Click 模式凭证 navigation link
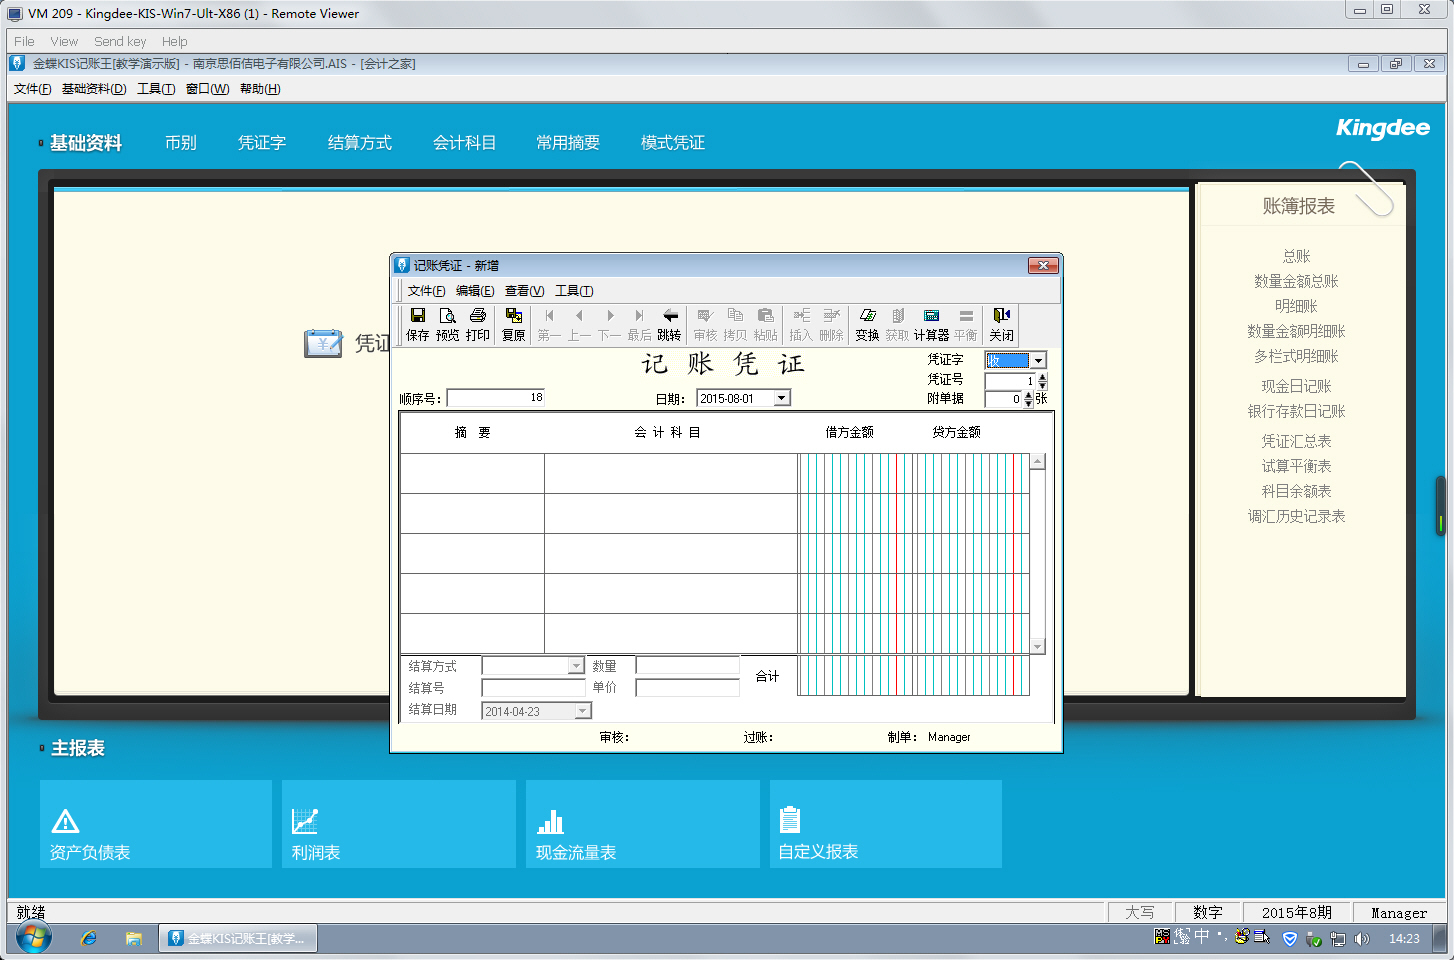The width and height of the screenshot is (1454, 960). point(673,143)
